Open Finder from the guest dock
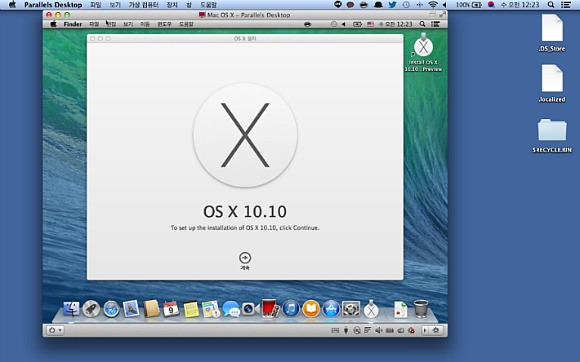The image size is (580, 362). click(x=71, y=309)
